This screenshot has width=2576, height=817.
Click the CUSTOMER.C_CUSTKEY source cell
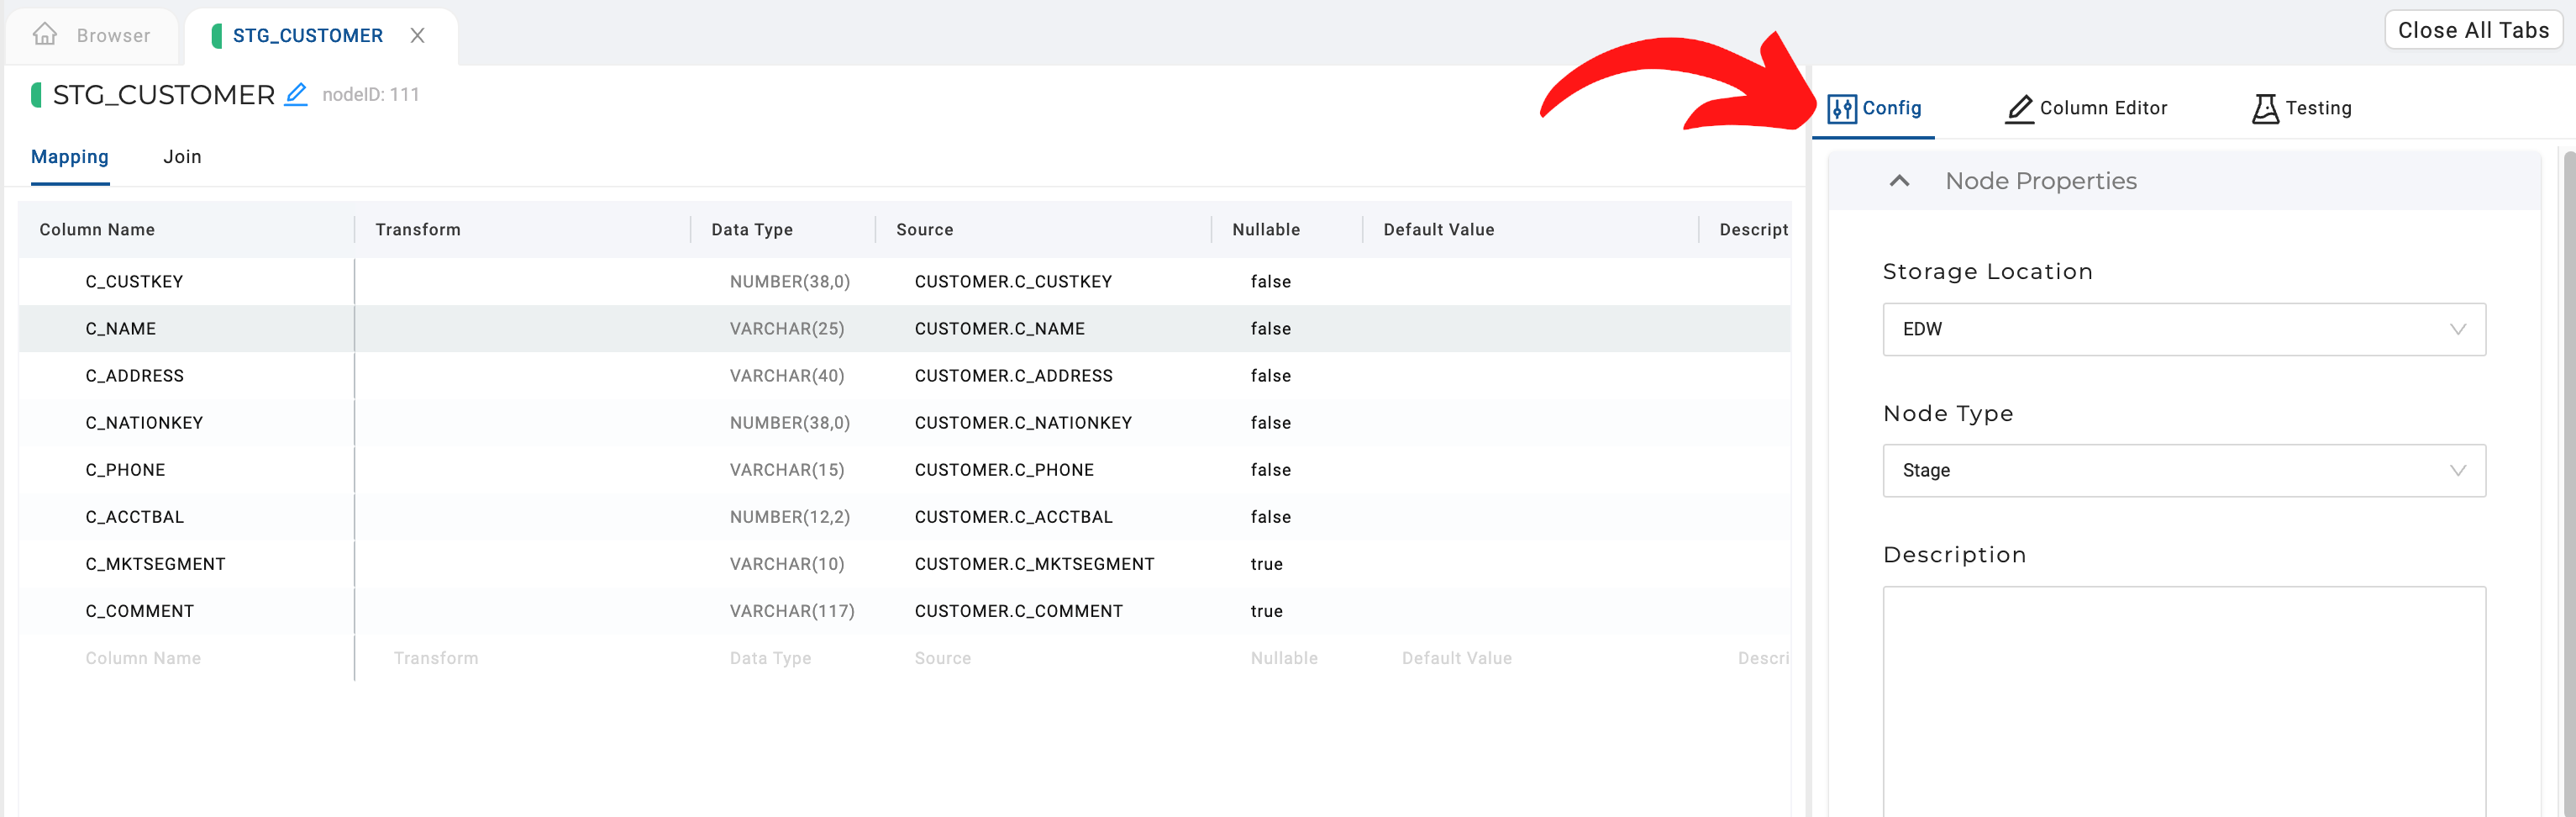pyautogui.click(x=1013, y=282)
